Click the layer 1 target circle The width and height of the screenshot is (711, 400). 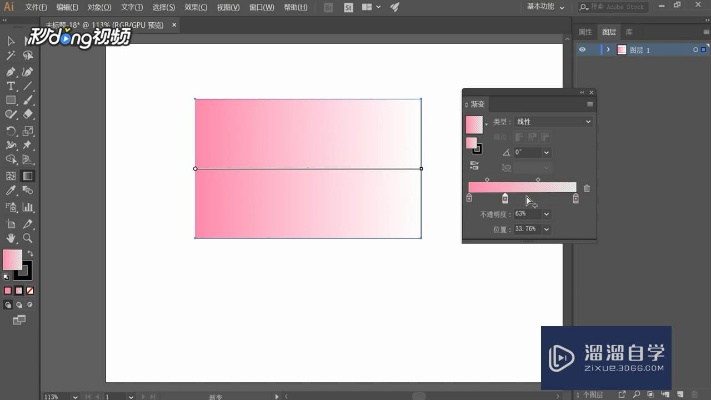[x=695, y=50]
